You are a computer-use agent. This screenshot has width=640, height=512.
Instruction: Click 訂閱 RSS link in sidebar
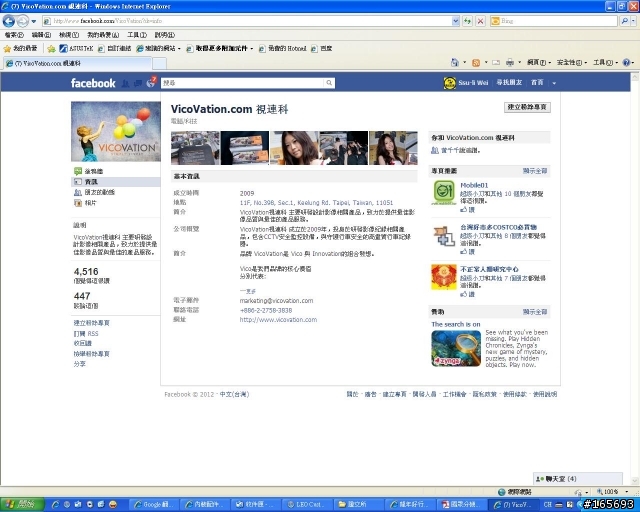click(86, 334)
